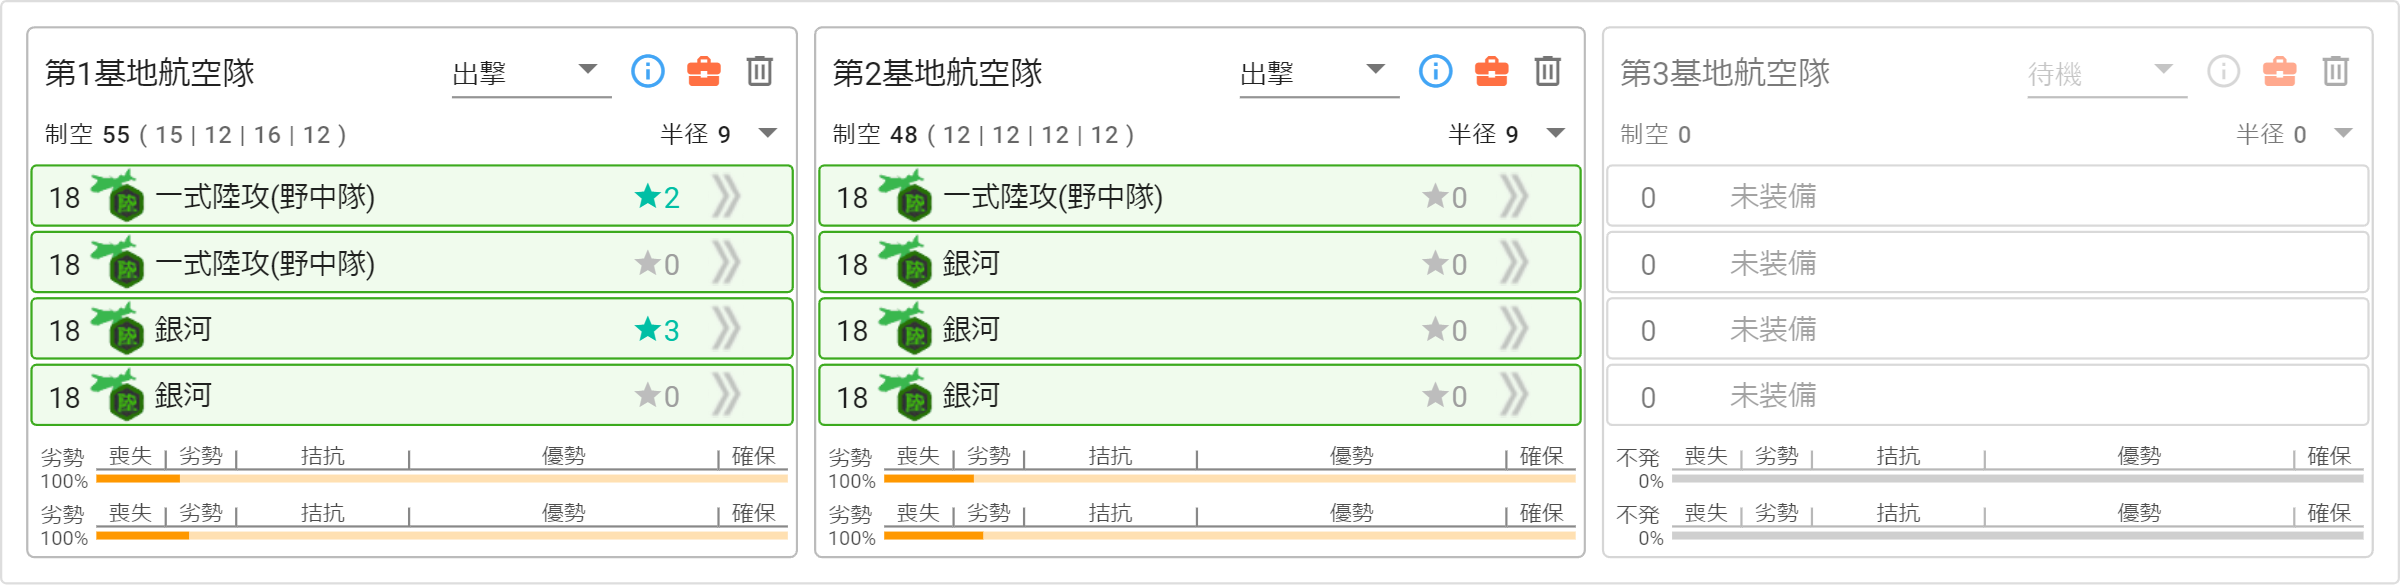Screen dimensions: 2400x586
Task: Clear 第2基地航空隊 with trash icon
Action: tap(1548, 71)
